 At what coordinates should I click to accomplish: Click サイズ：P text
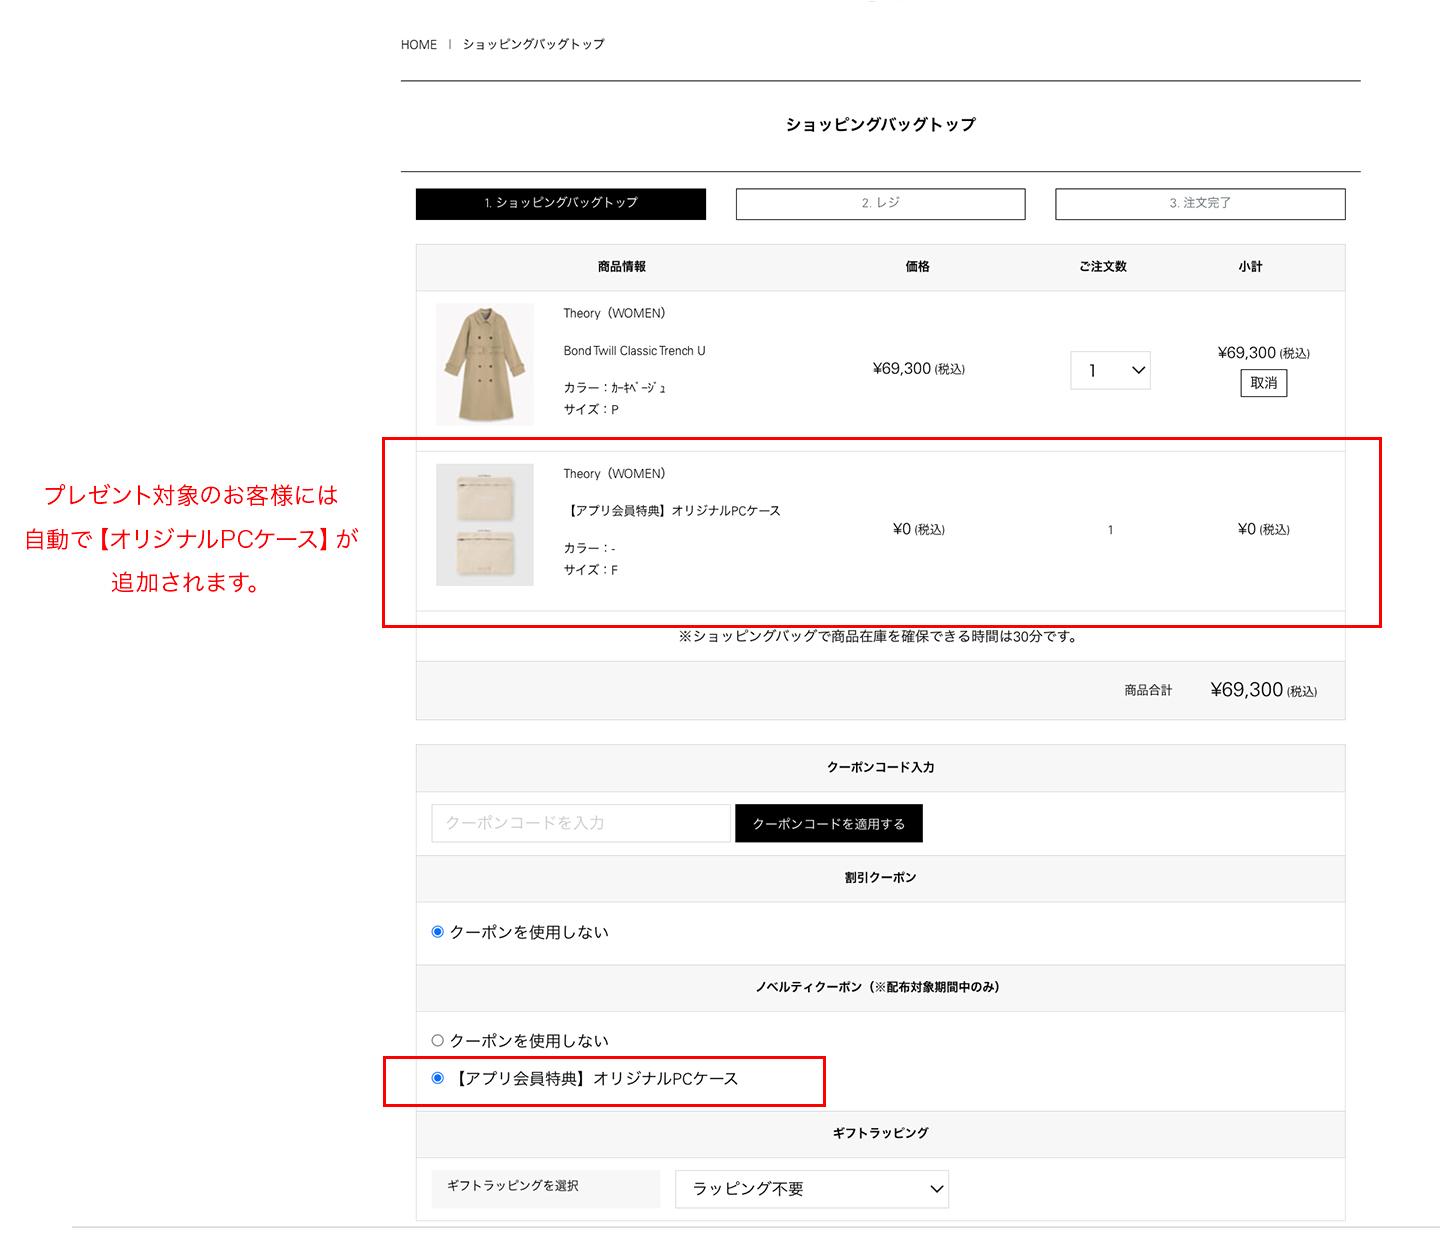pos(591,410)
